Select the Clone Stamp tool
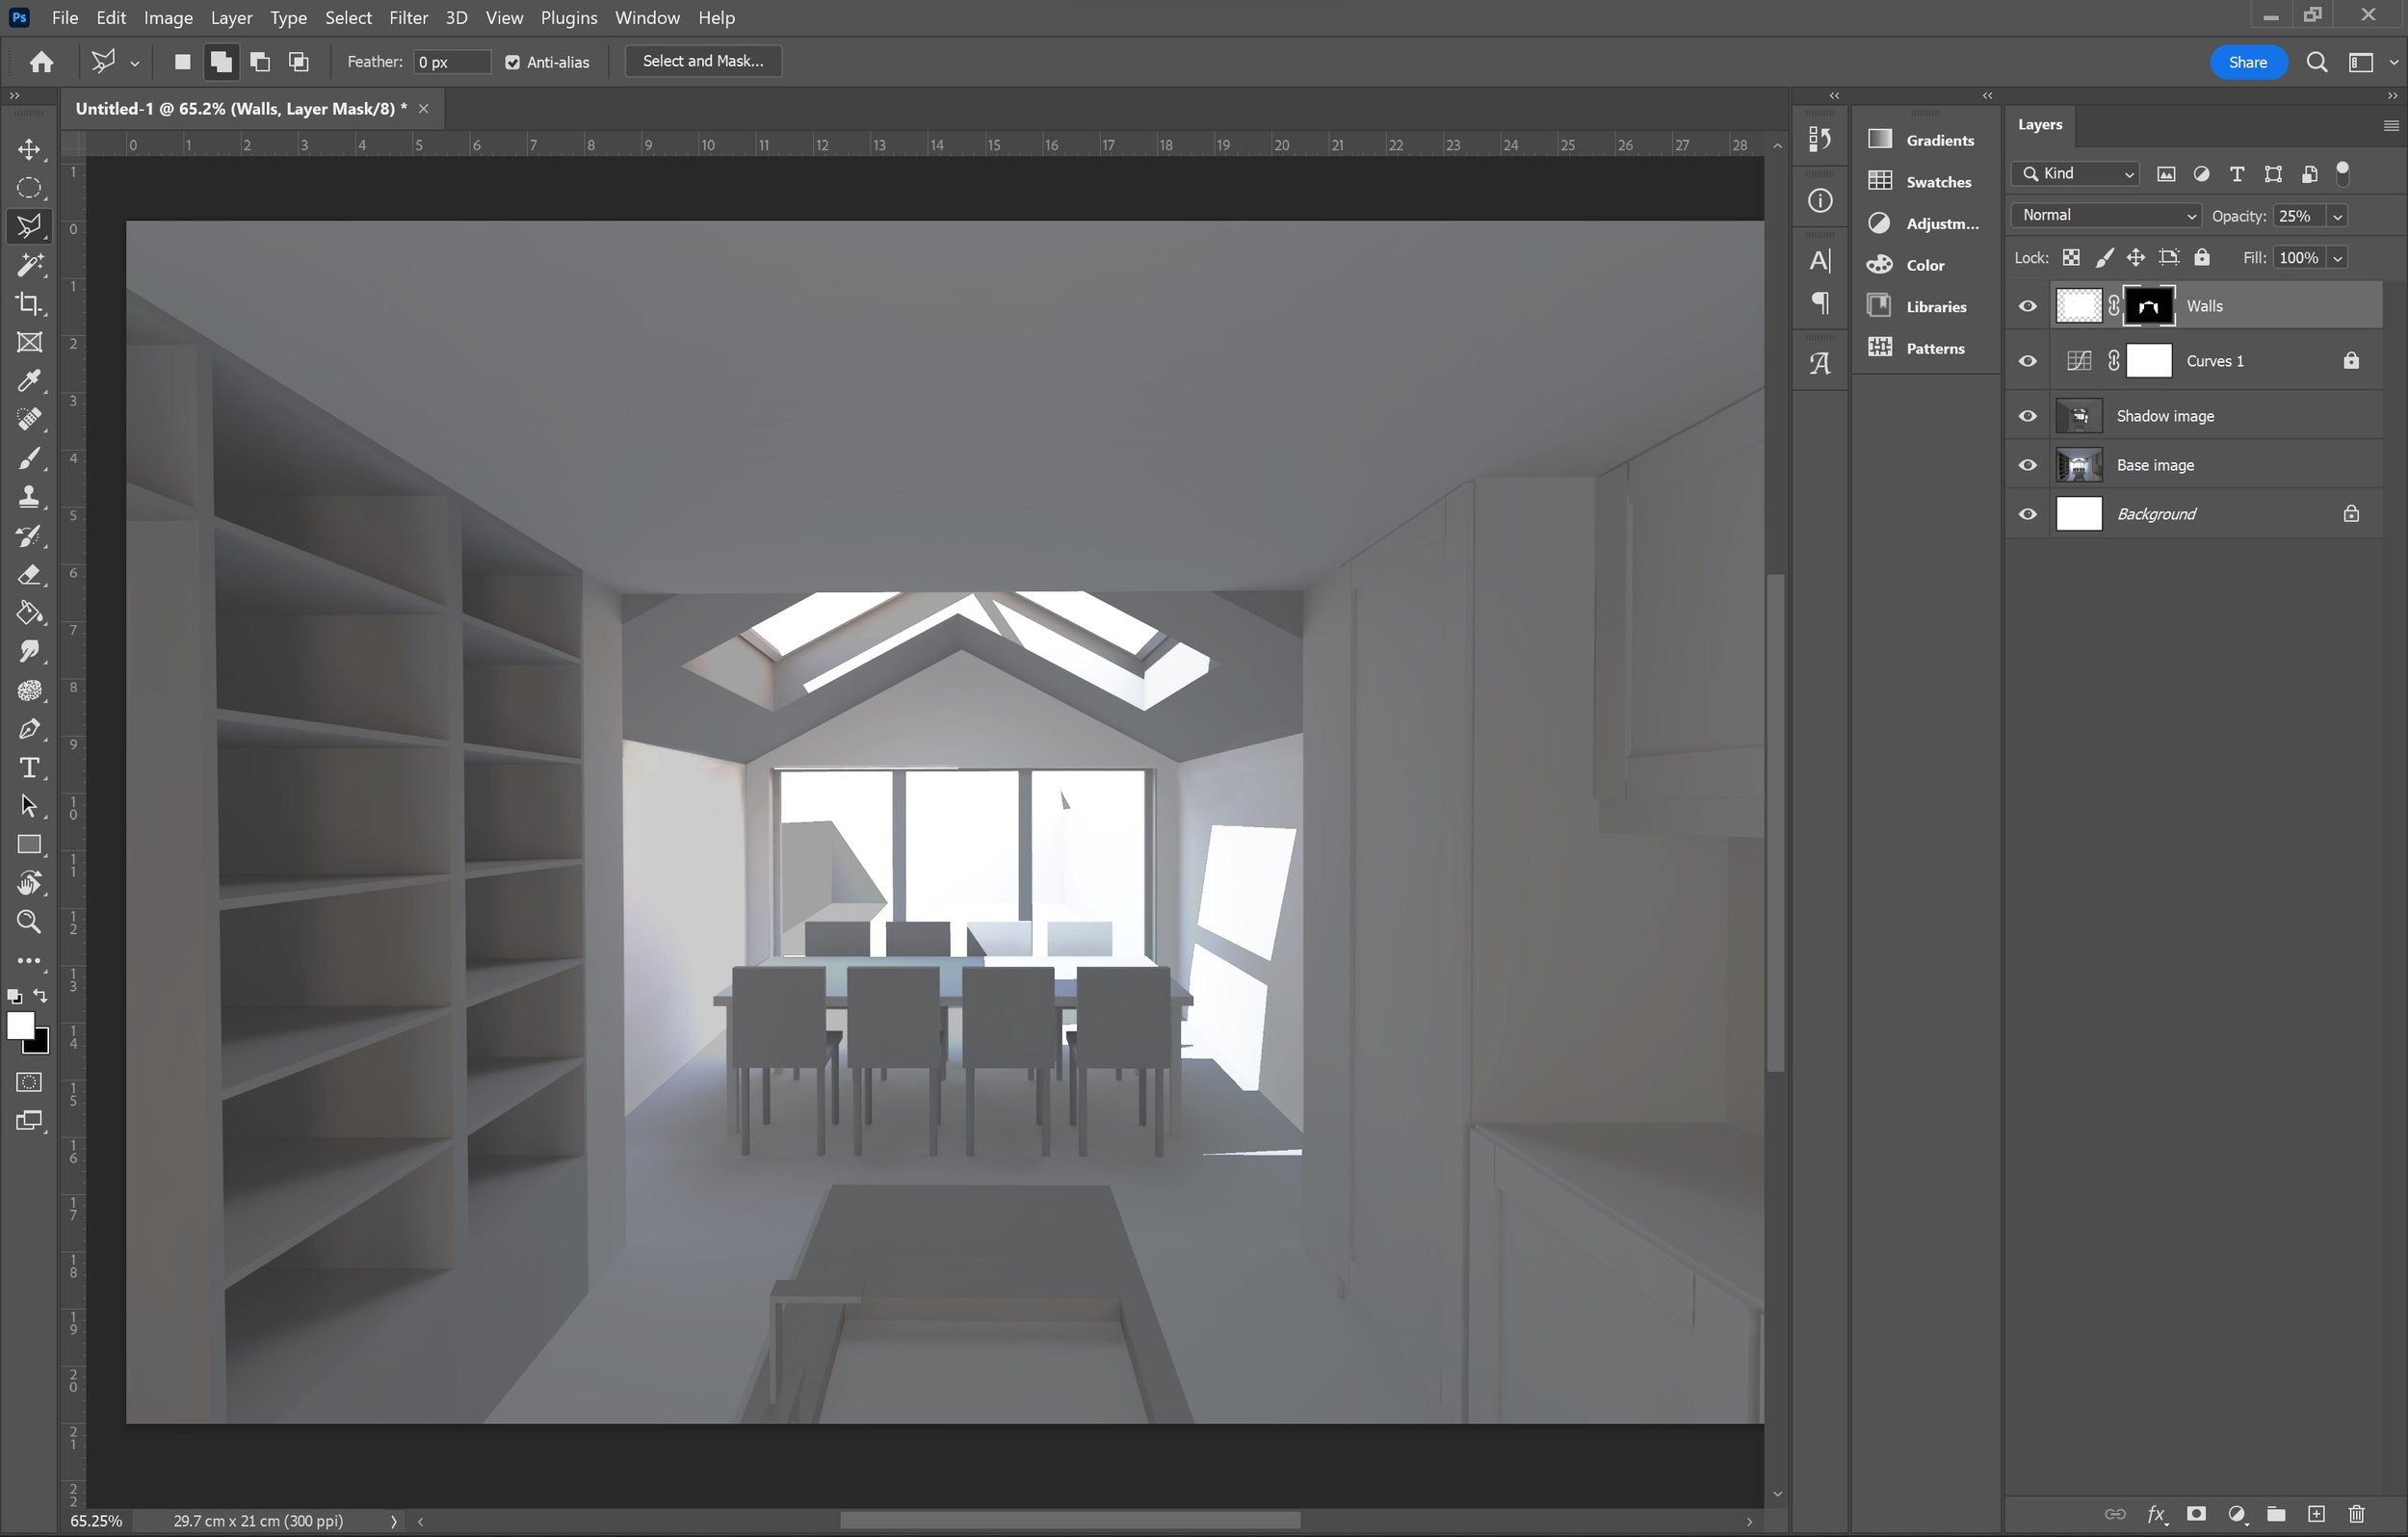Viewport: 2408px width, 1537px height. [29, 496]
